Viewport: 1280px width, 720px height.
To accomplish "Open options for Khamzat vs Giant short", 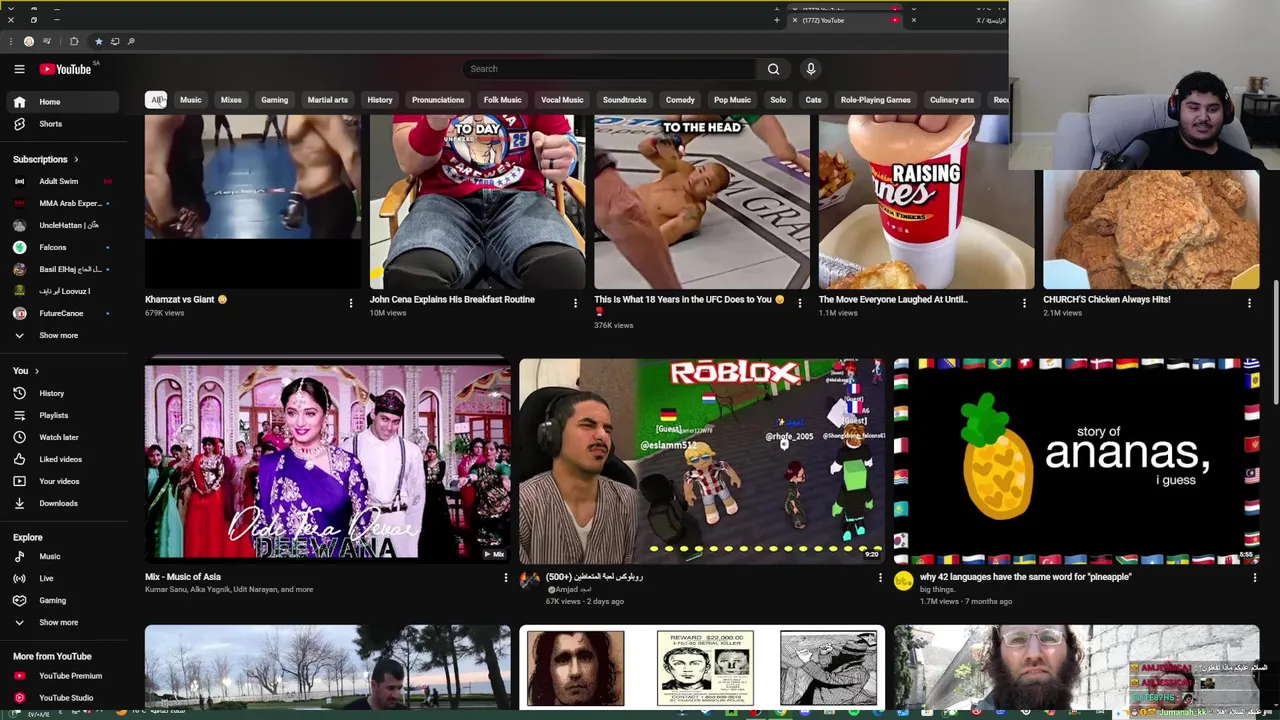I will pyautogui.click(x=350, y=303).
